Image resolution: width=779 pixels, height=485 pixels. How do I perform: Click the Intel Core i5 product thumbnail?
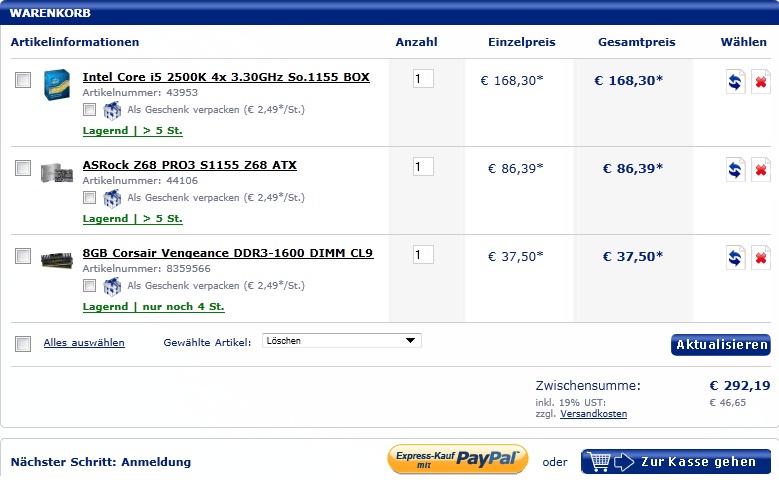[x=57, y=84]
